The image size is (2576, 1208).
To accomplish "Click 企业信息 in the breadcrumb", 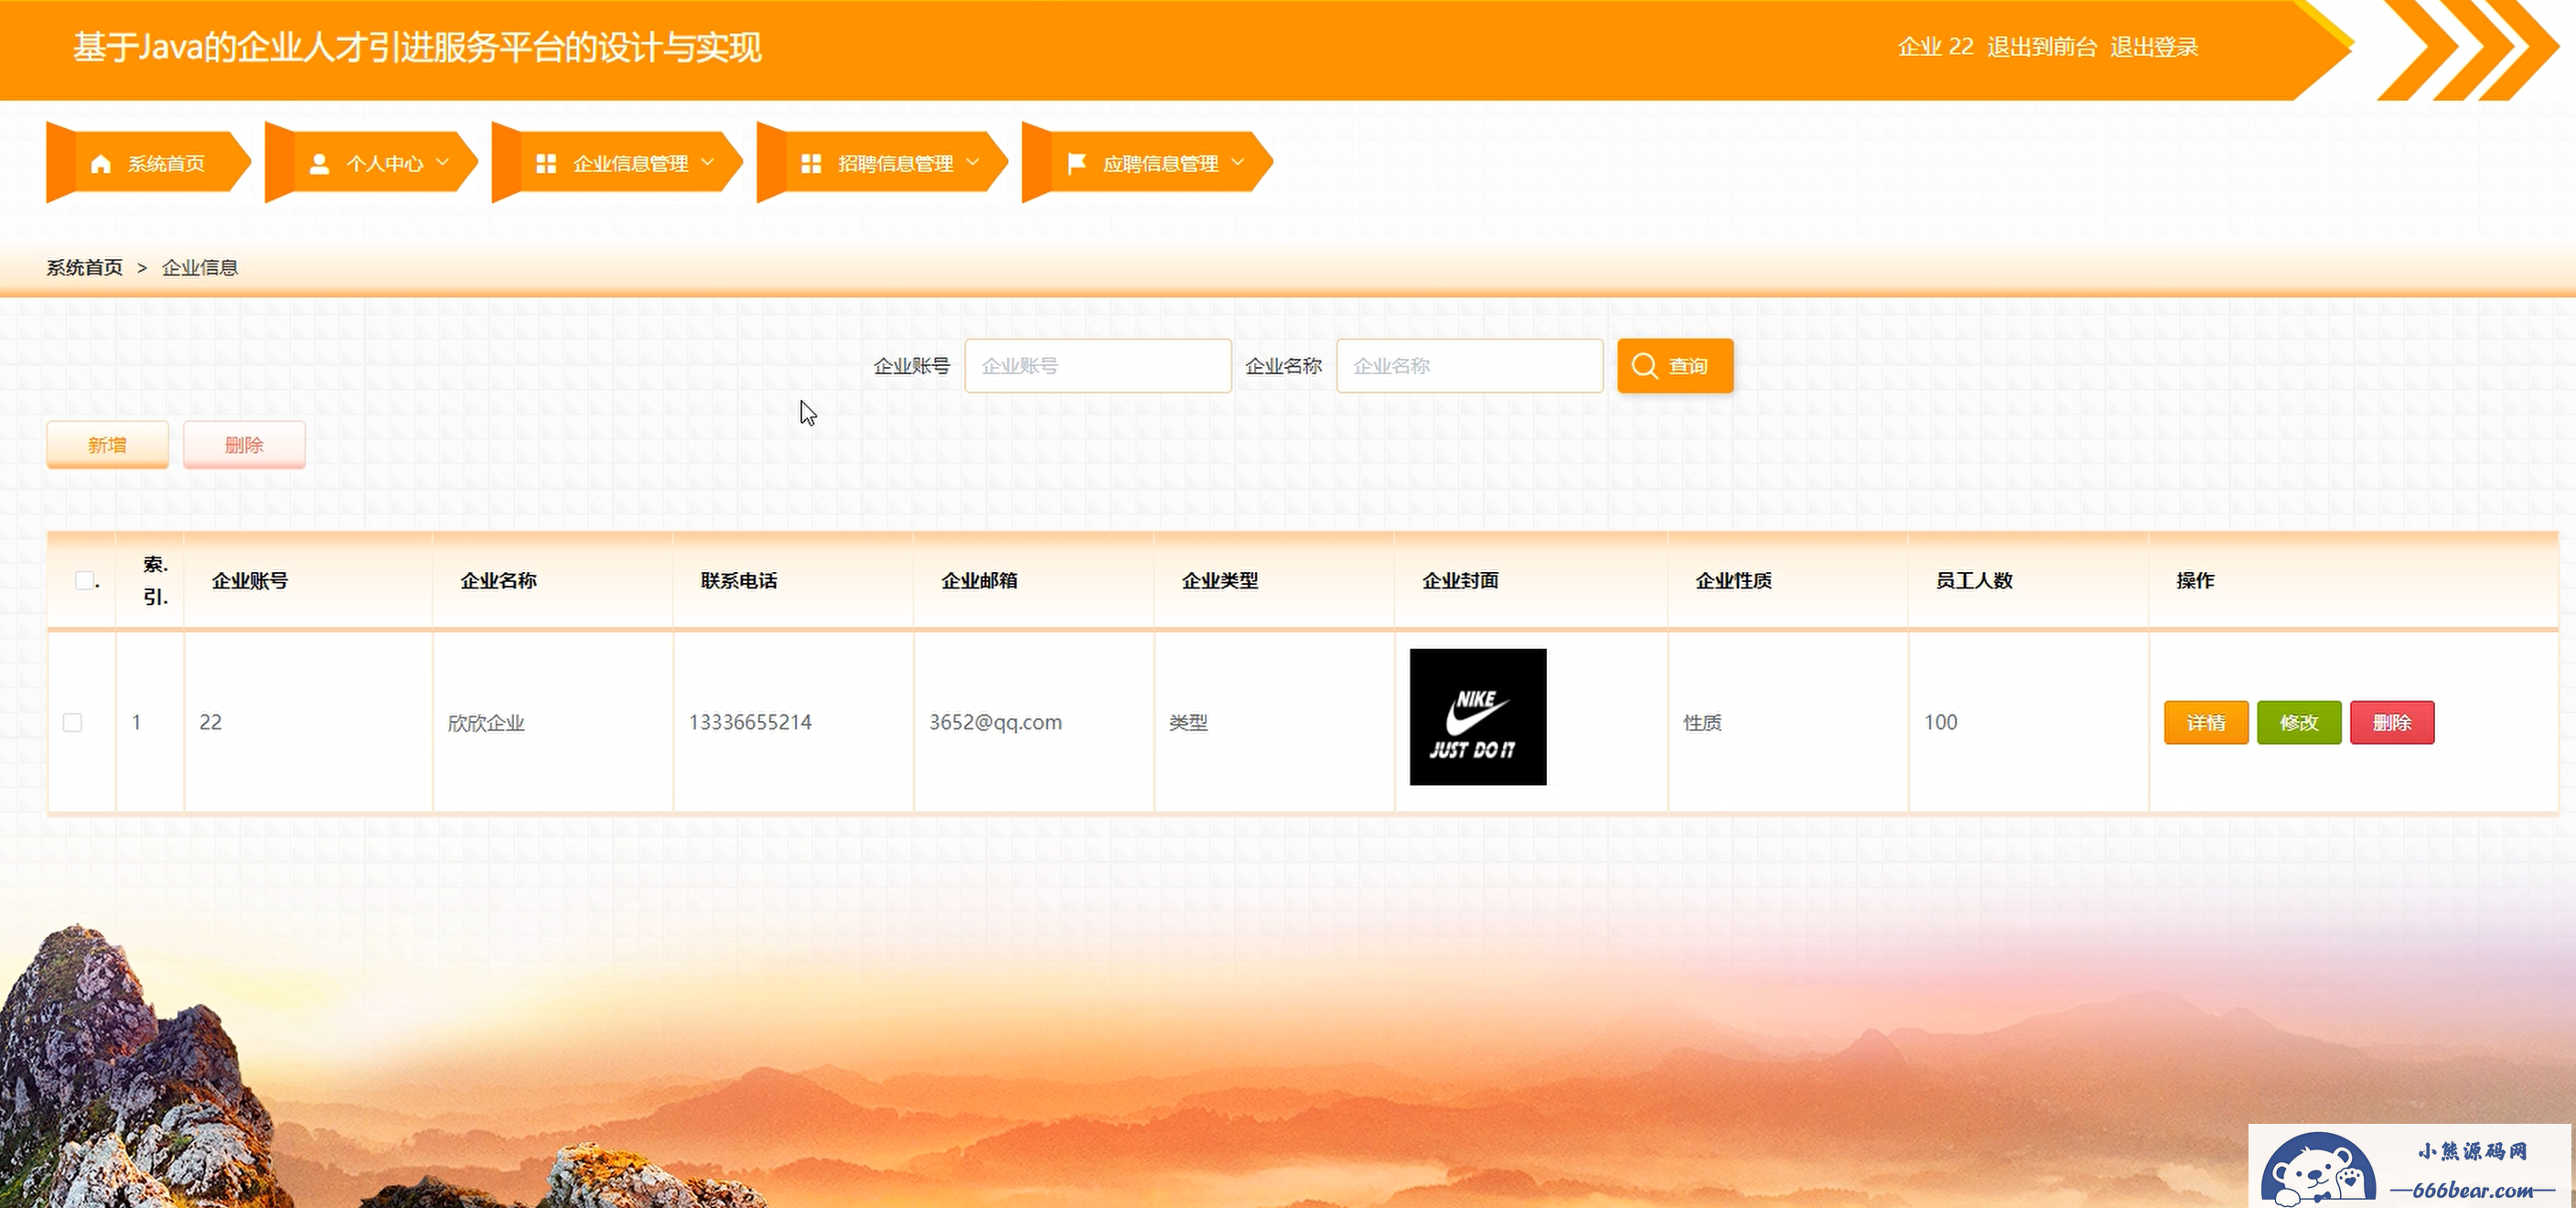I will (200, 267).
